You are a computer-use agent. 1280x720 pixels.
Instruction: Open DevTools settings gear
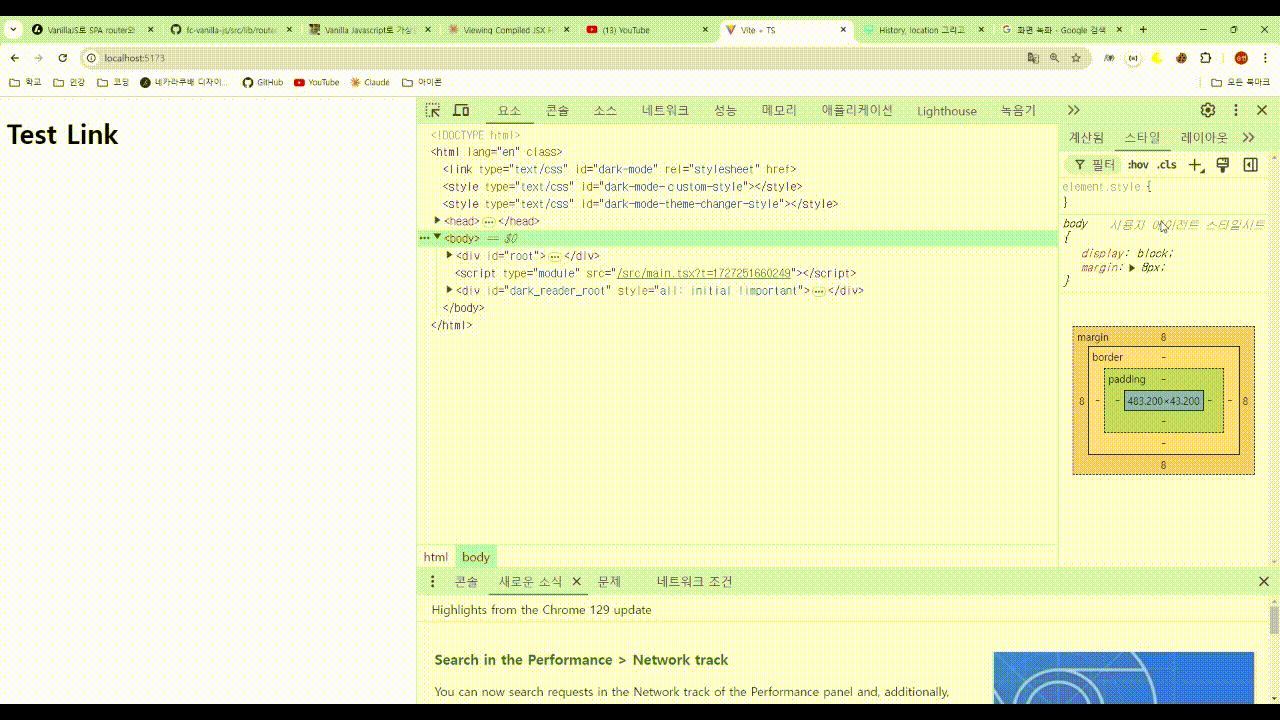click(x=1207, y=110)
